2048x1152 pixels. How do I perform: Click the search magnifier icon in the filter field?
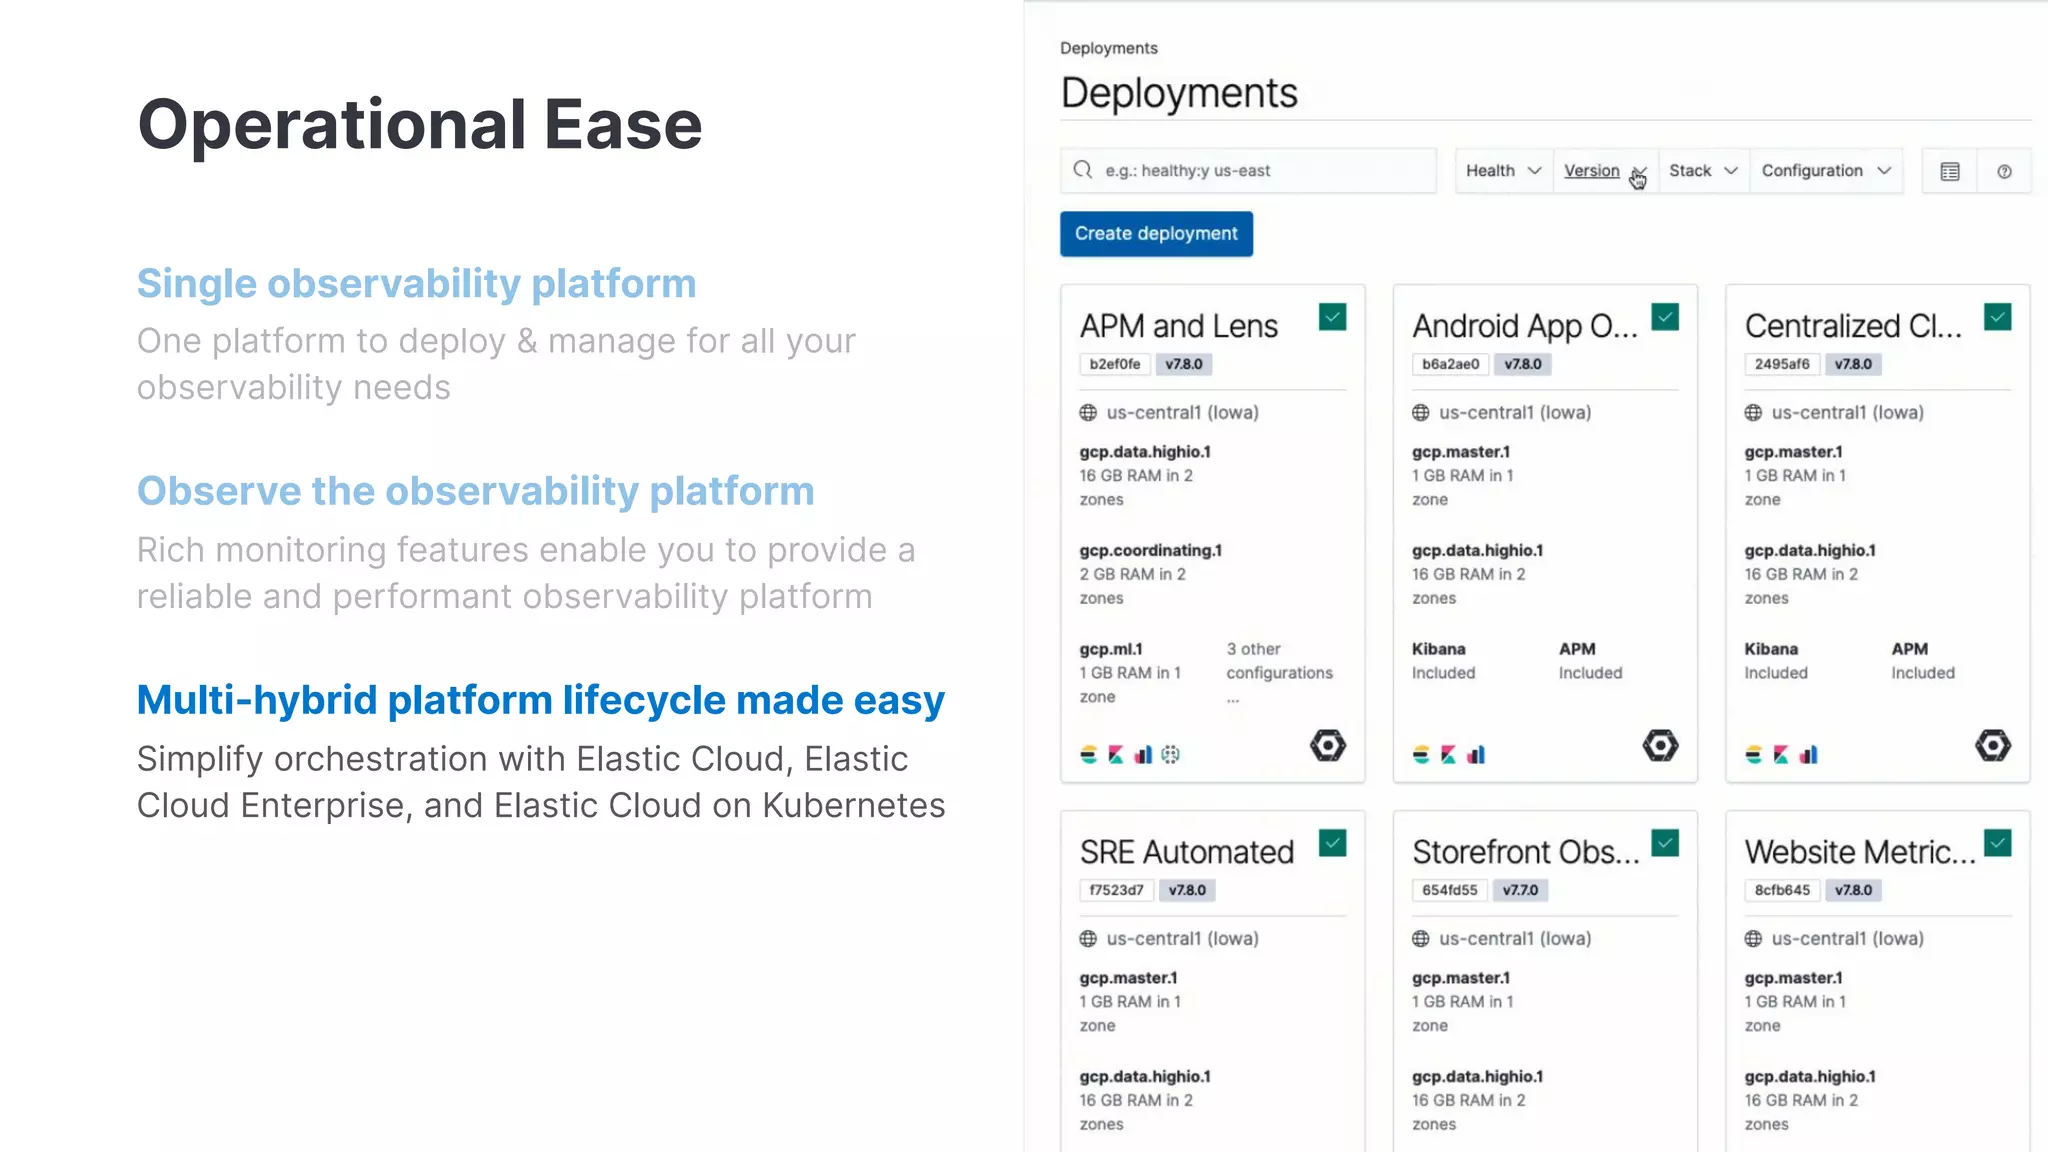point(1083,170)
